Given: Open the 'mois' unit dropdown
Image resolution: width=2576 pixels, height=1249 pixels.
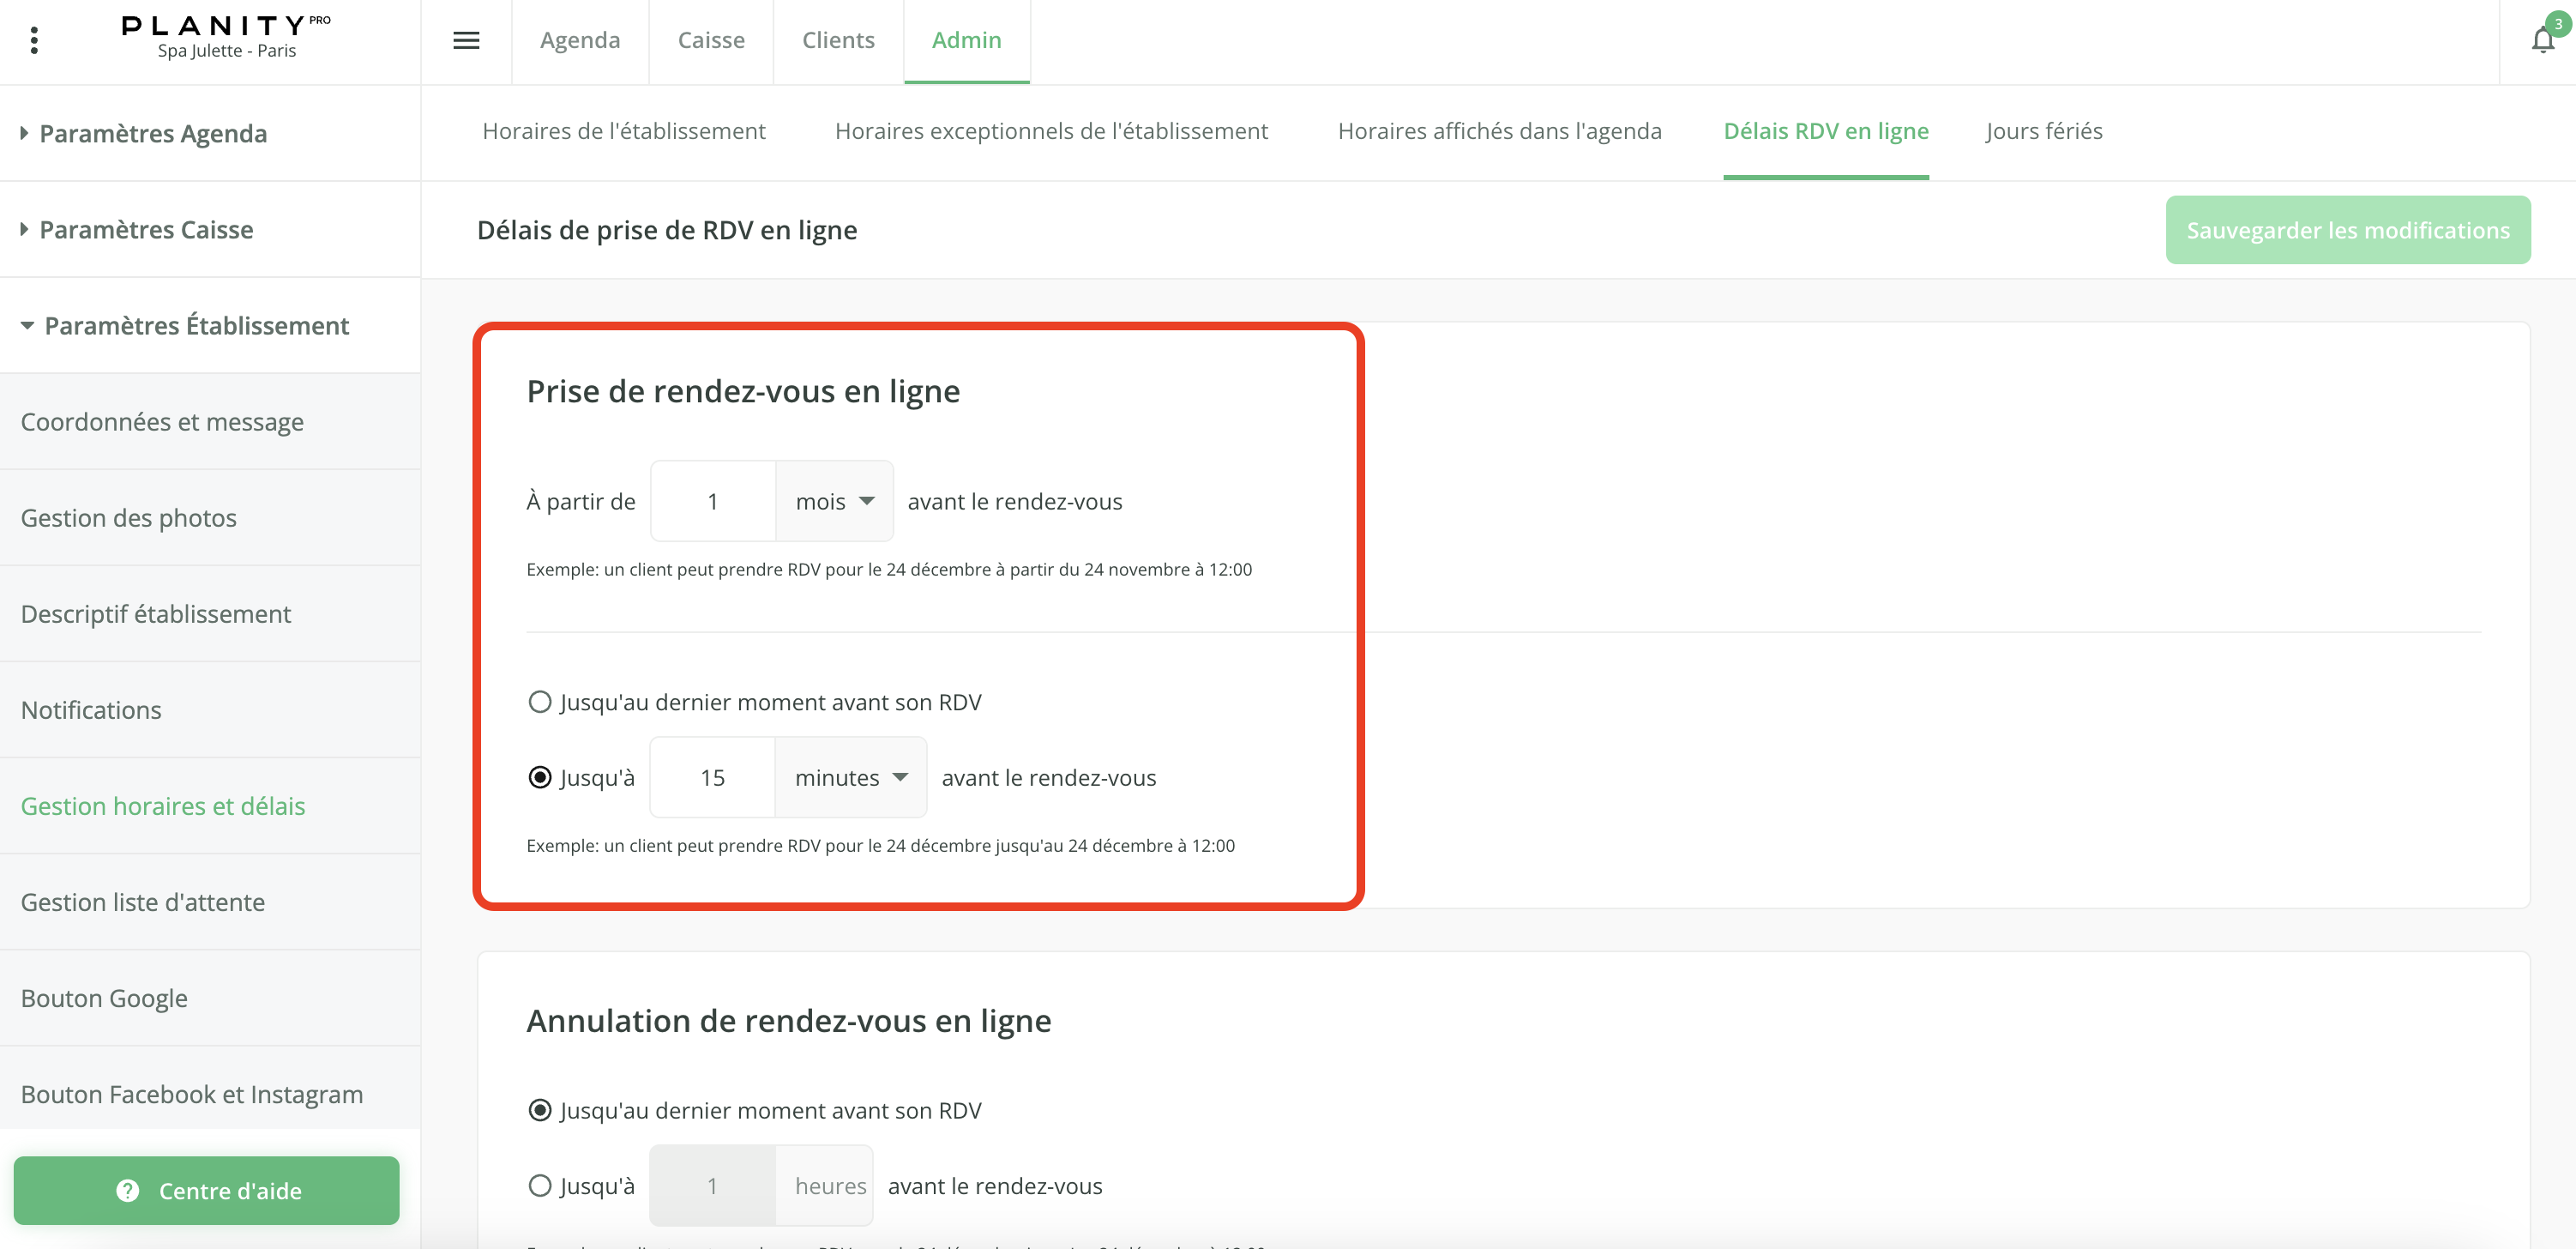Looking at the screenshot, I should (835, 501).
